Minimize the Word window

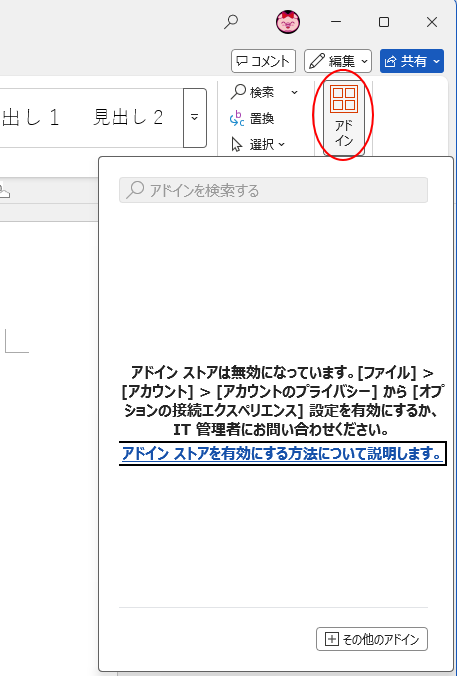[337, 22]
